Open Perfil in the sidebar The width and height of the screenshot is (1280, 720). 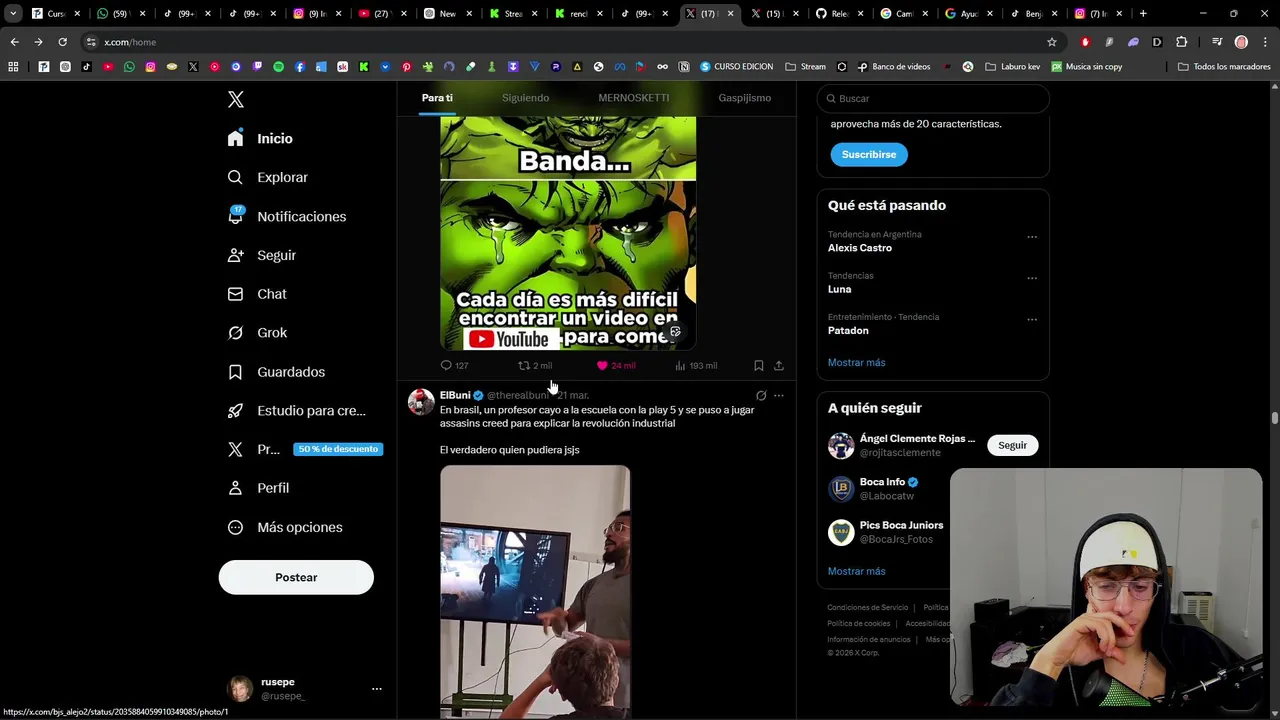258,488
